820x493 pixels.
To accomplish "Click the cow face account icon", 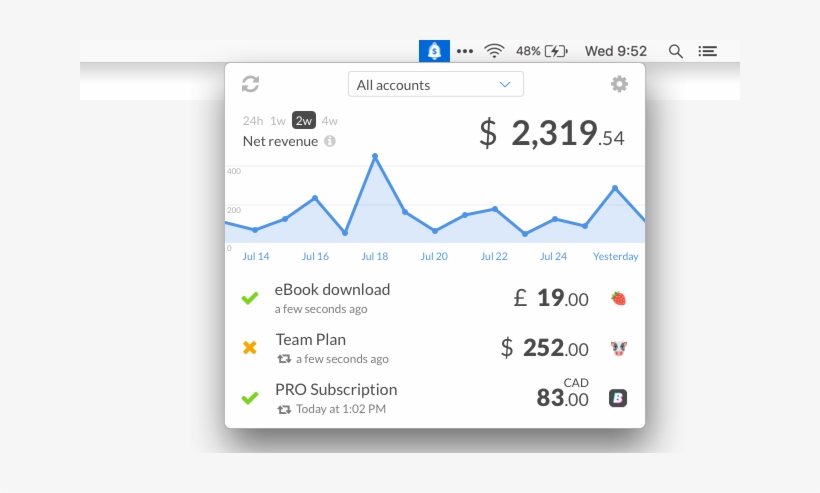I will click(x=618, y=348).
